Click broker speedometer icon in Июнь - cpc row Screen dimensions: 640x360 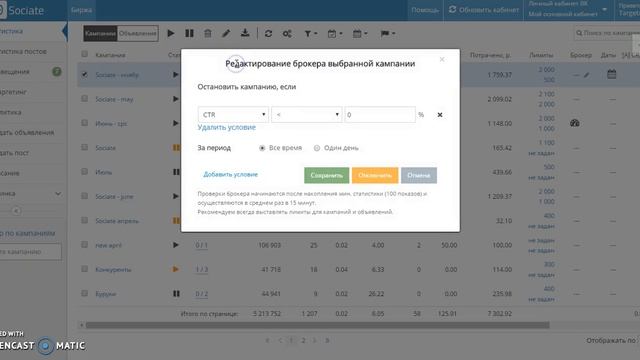click(x=575, y=123)
